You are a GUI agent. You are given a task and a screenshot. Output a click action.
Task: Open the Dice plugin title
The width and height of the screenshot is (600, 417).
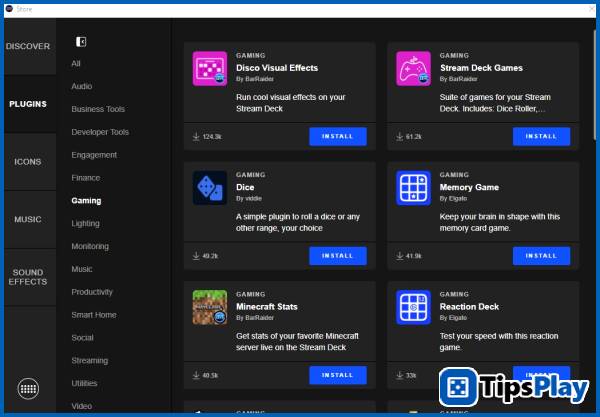coord(245,187)
